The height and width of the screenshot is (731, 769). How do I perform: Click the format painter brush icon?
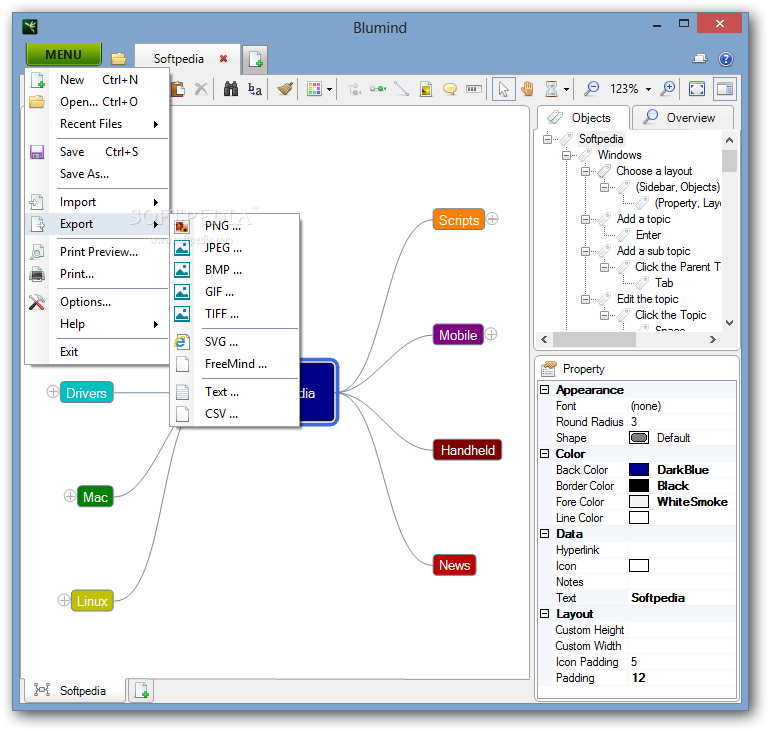(285, 89)
